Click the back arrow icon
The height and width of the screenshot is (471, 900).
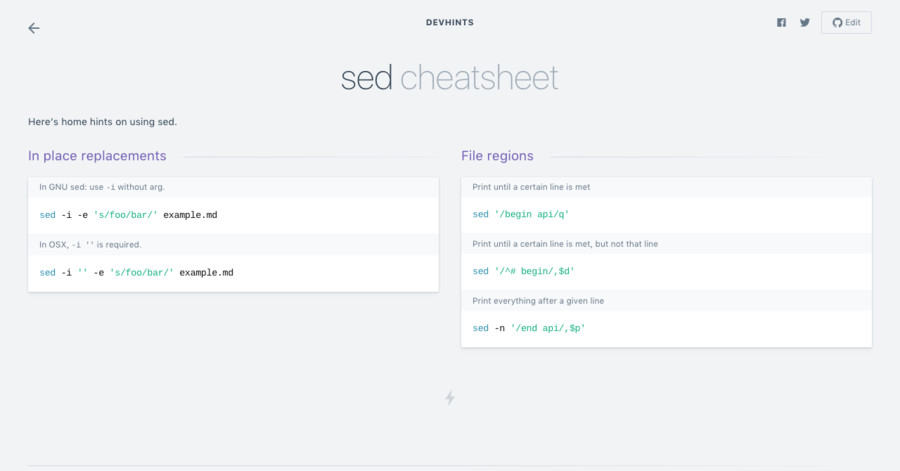(34, 28)
